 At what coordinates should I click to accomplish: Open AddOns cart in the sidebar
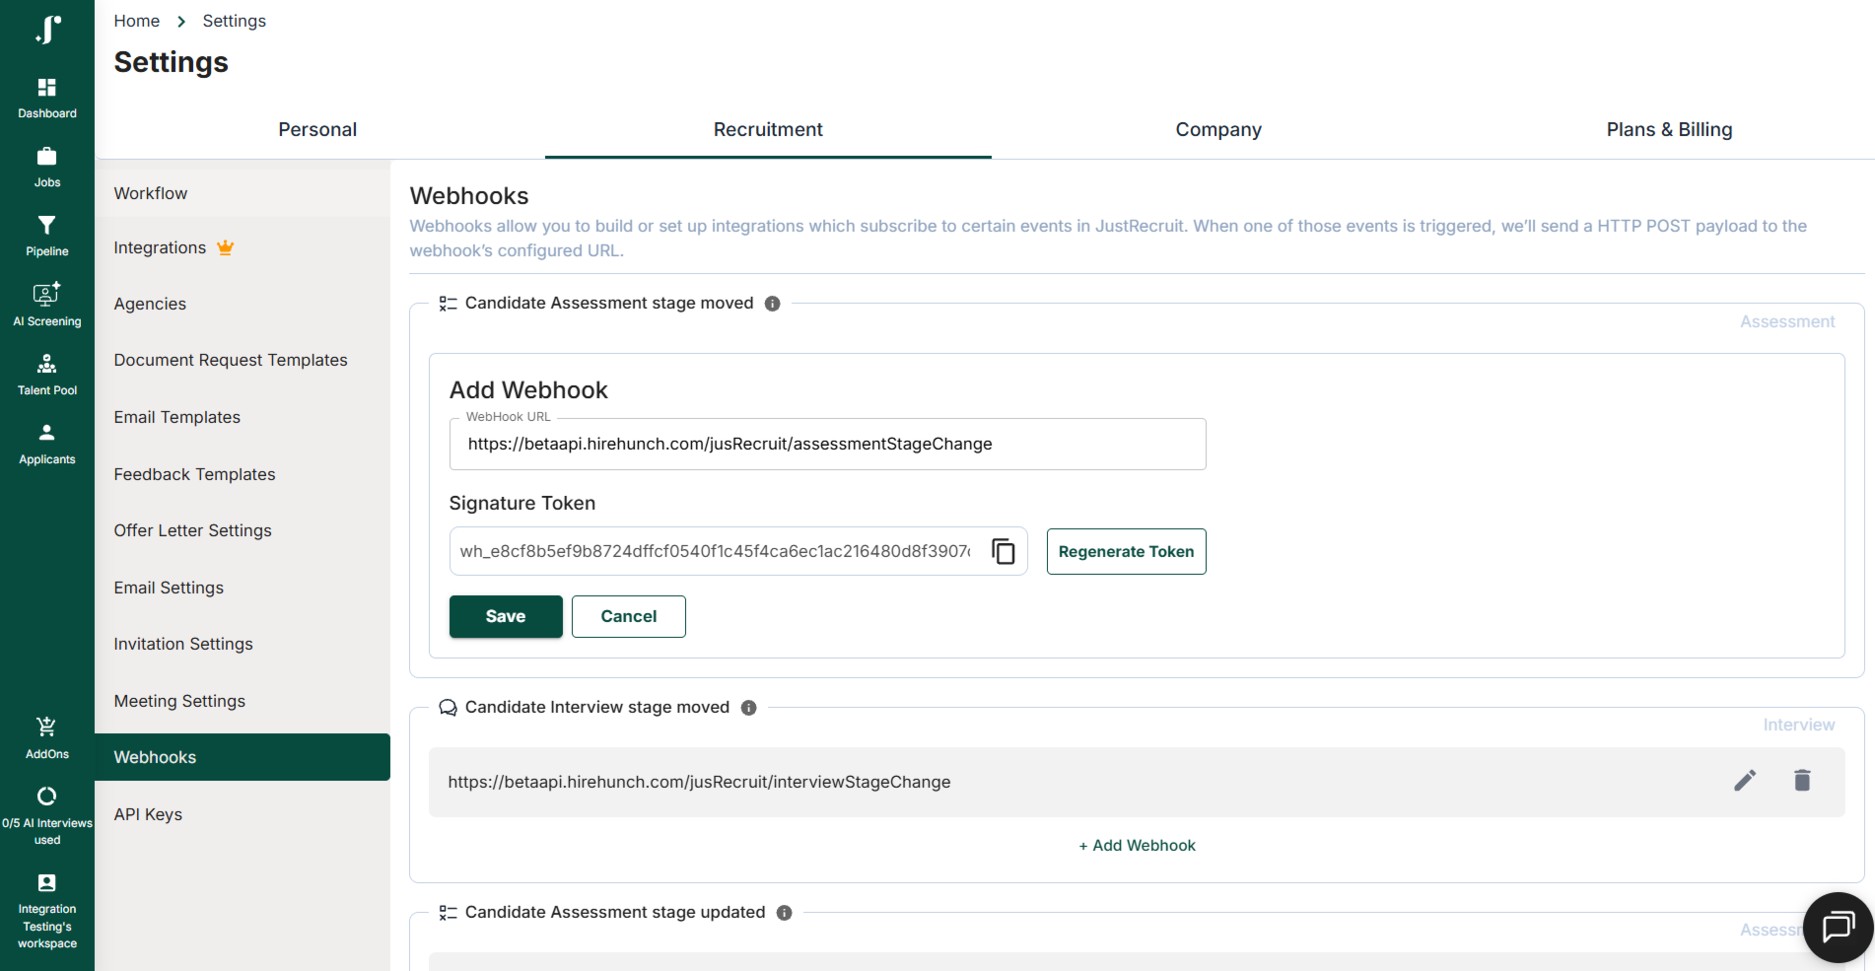[x=47, y=738]
